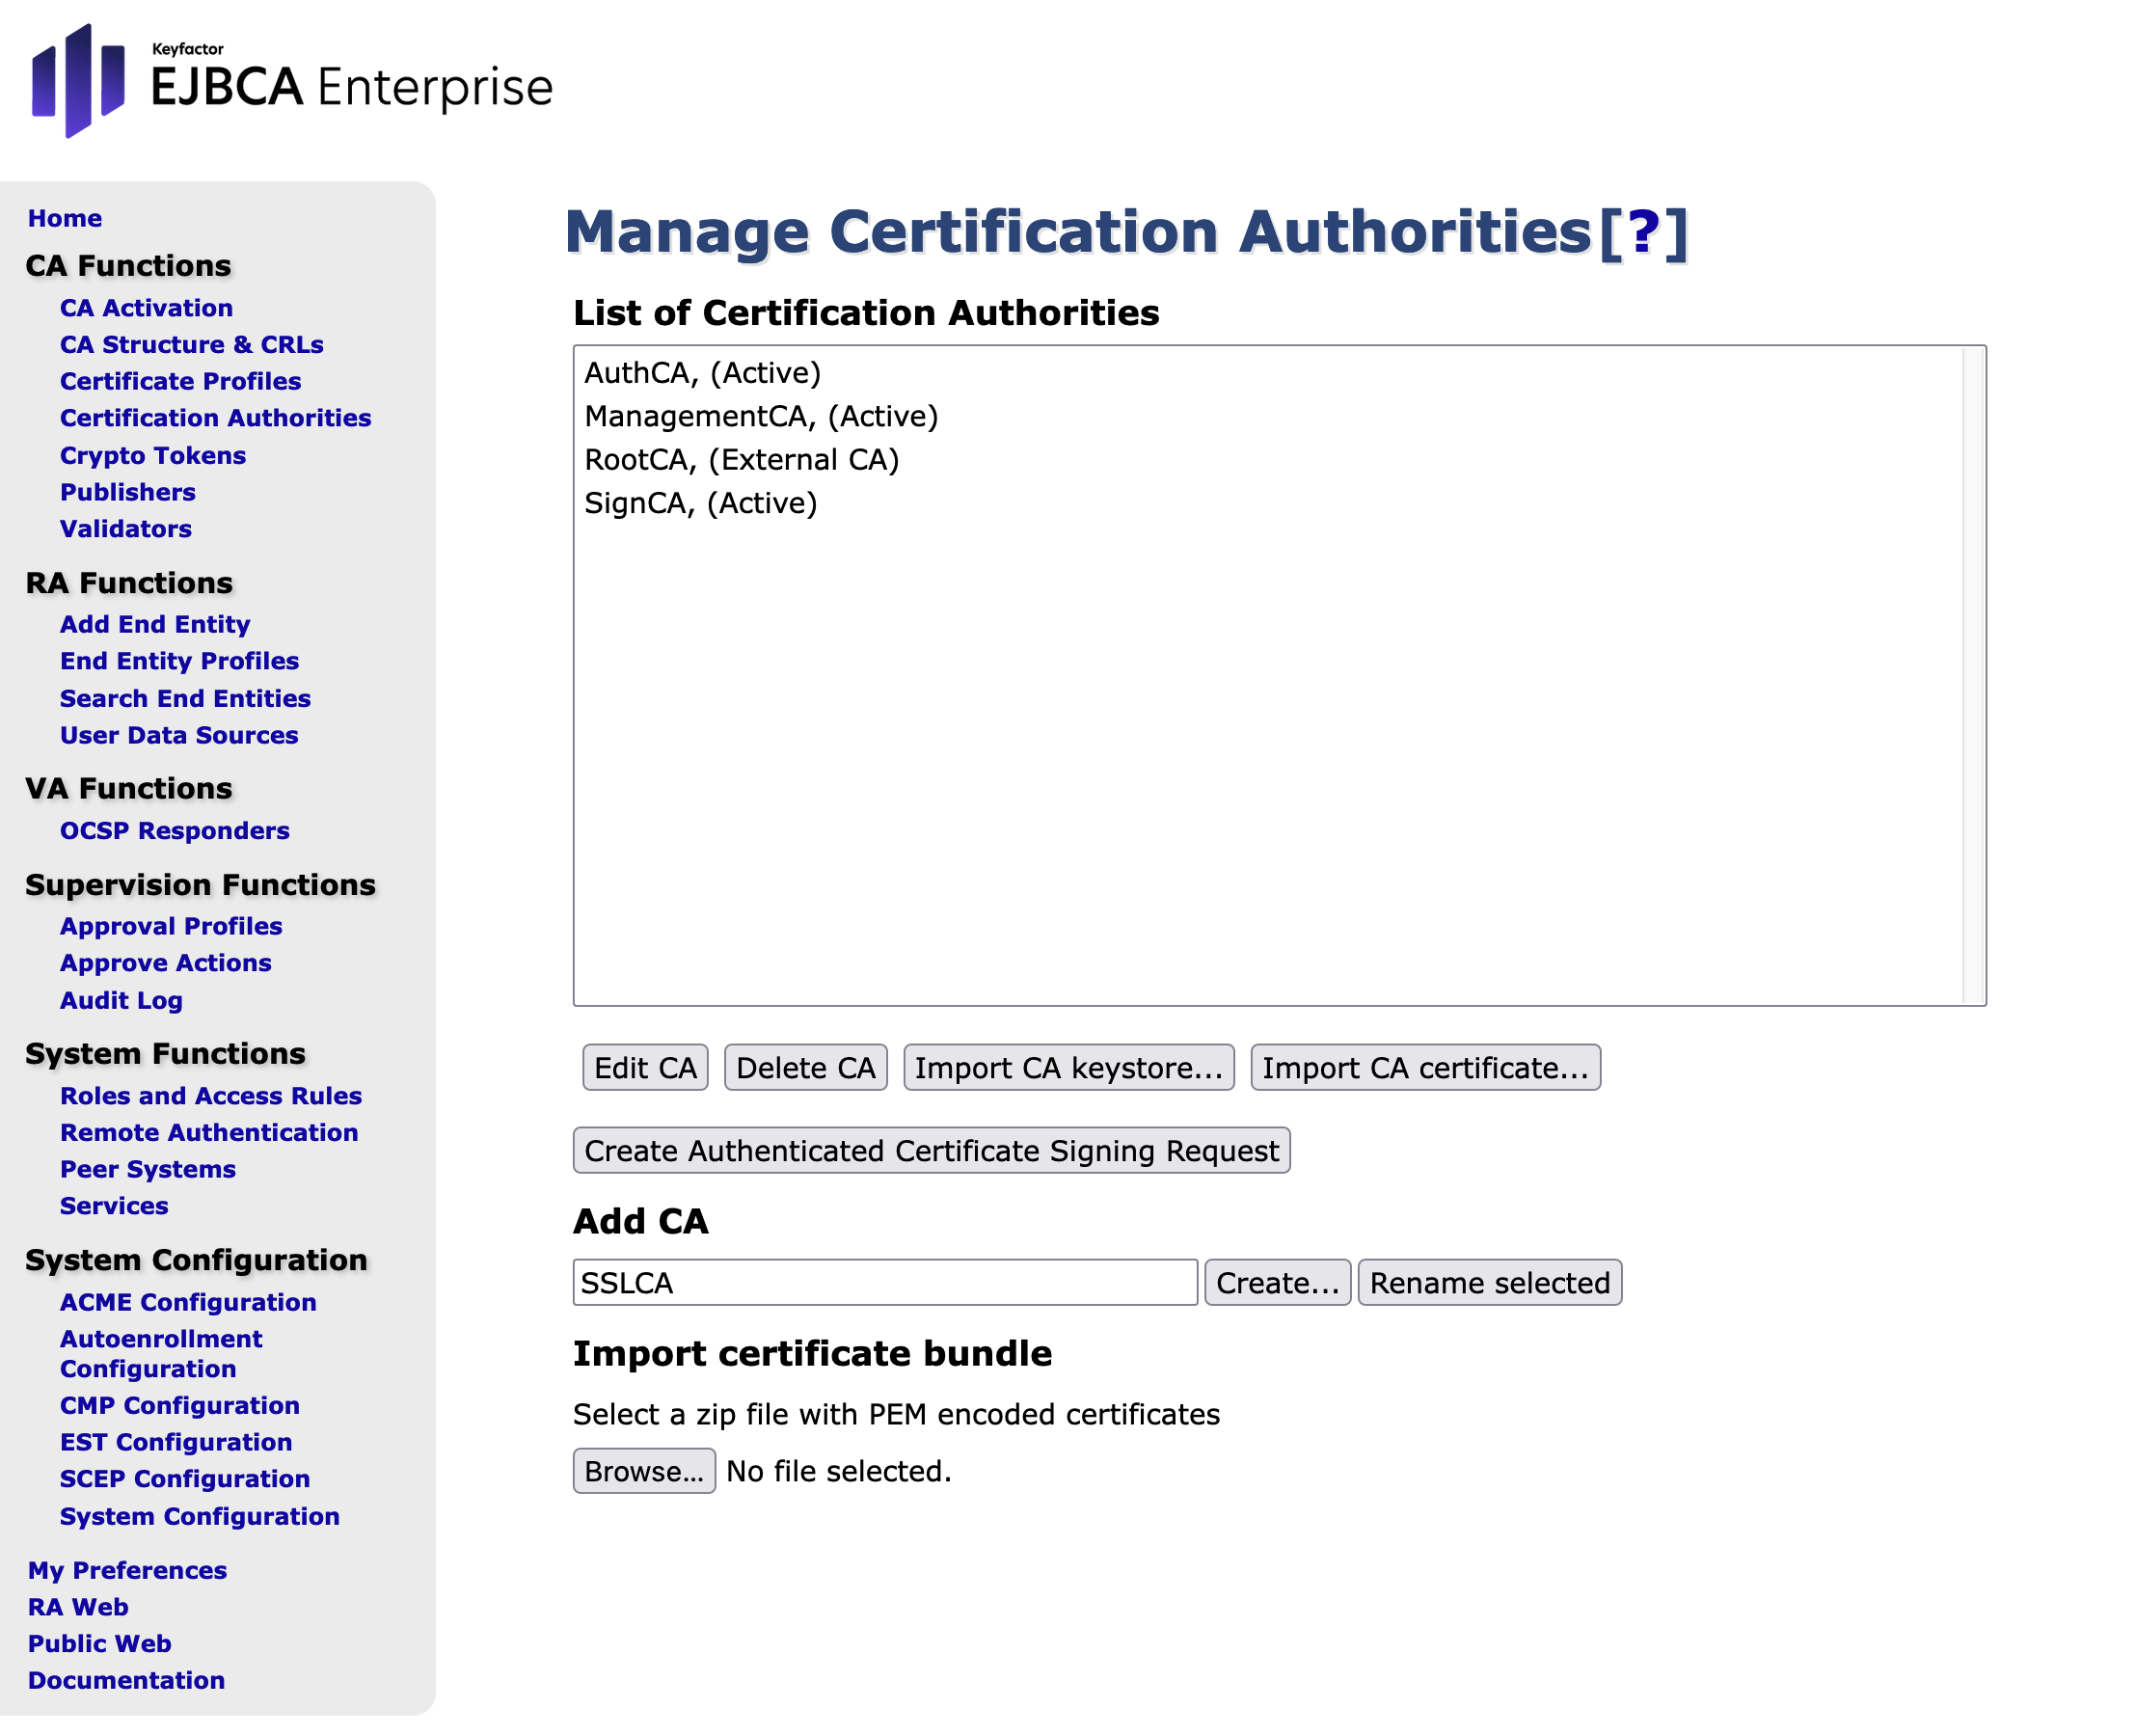Click Rename selected button
This screenshot has height=1736, width=2135.
coord(1489,1283)
